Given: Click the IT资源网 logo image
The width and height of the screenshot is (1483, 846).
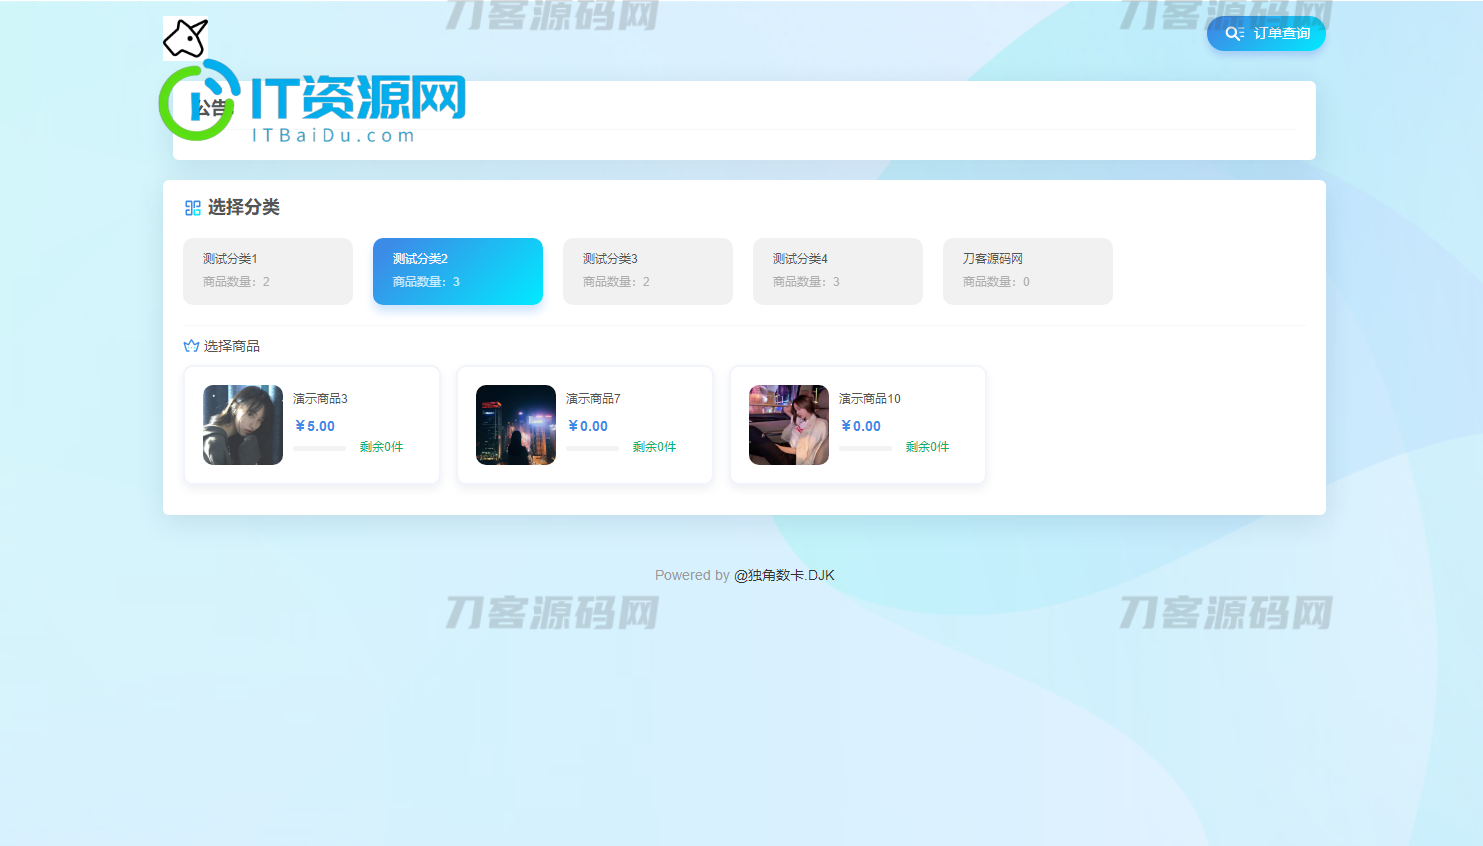Looking at the screenshot, I should [x=312, y=100].
